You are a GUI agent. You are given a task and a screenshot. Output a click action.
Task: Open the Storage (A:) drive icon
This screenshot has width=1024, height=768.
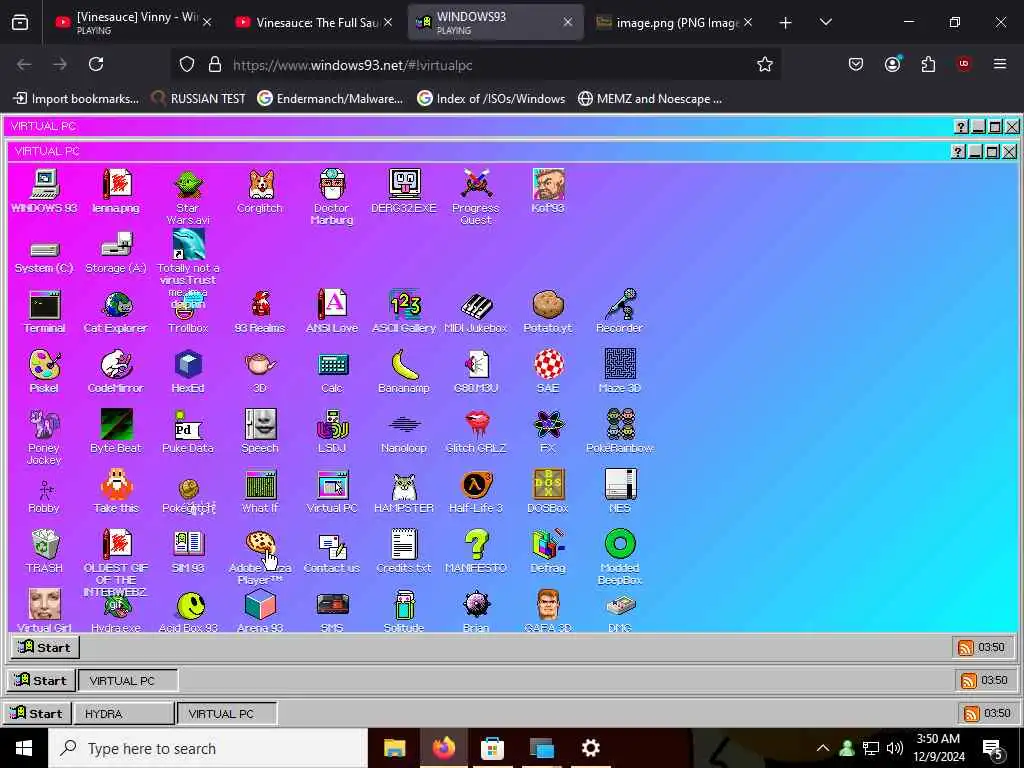(116, 253)
